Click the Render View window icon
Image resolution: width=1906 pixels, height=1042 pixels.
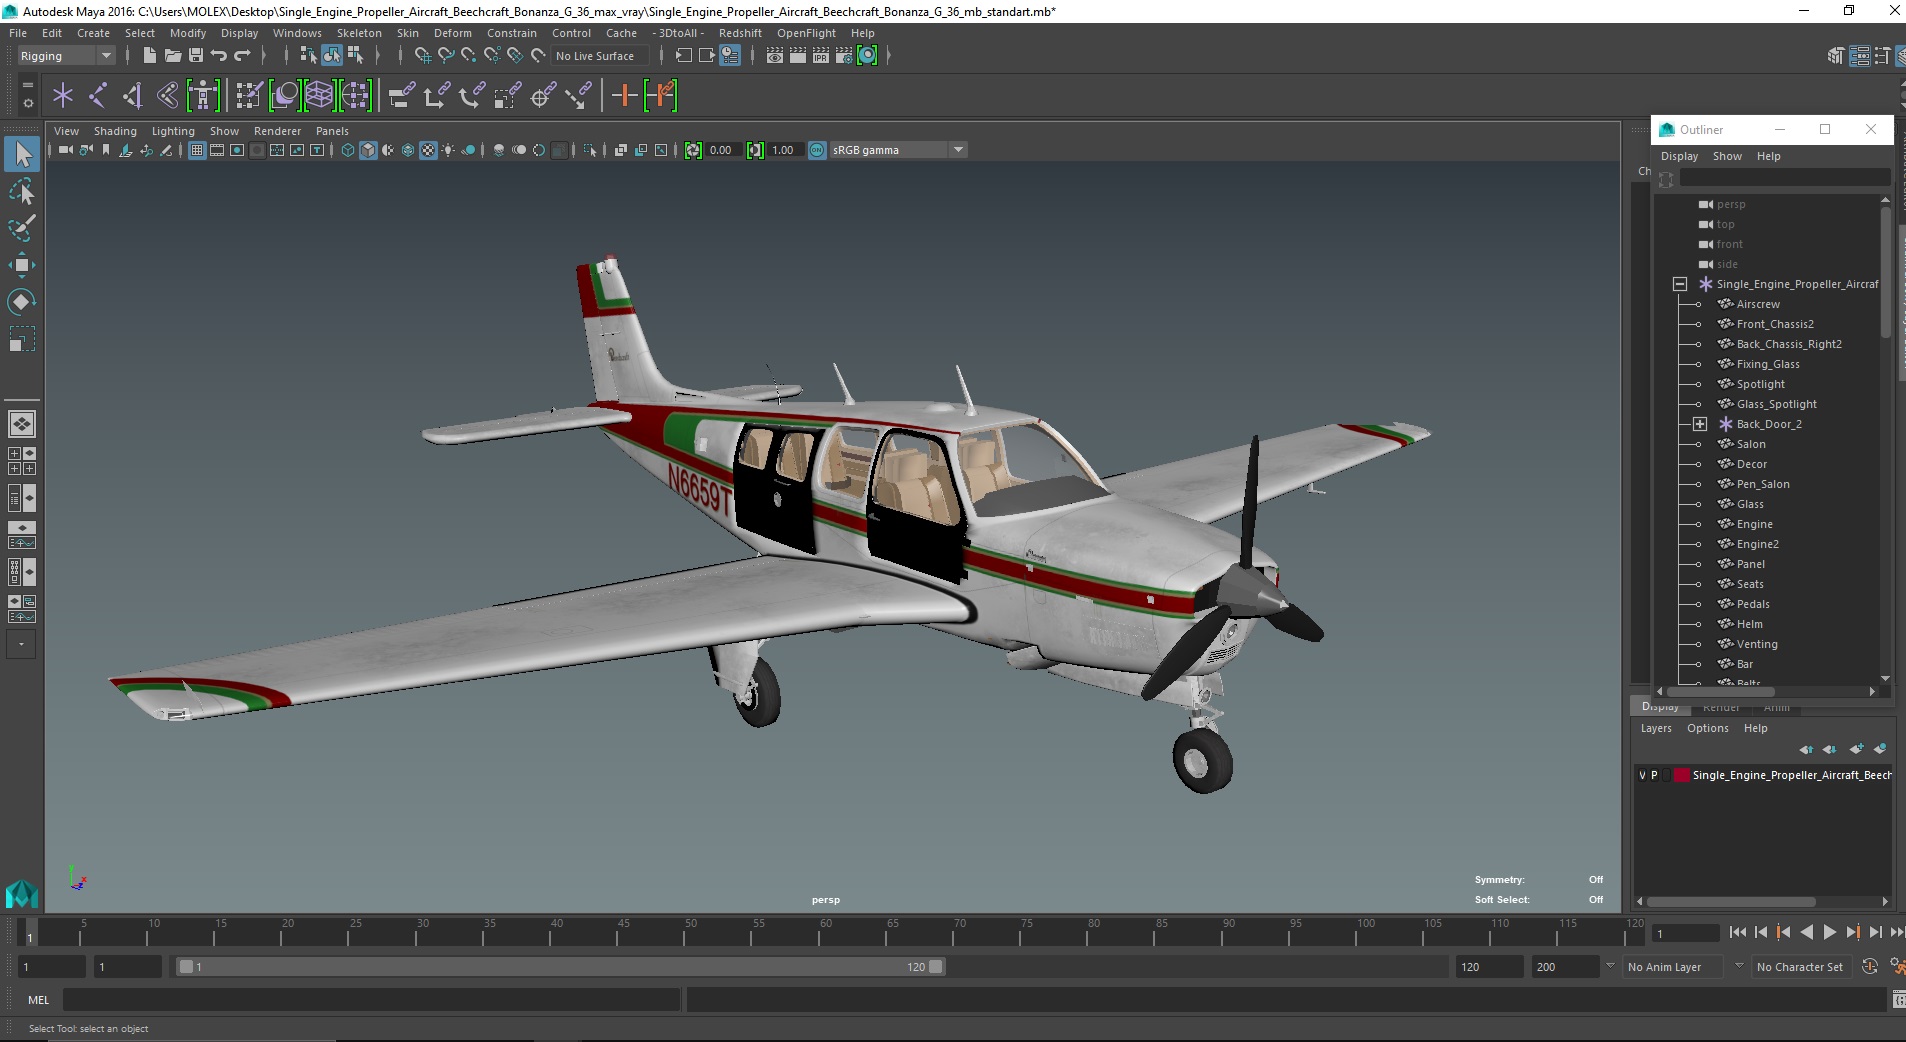(x=775, y=56)
